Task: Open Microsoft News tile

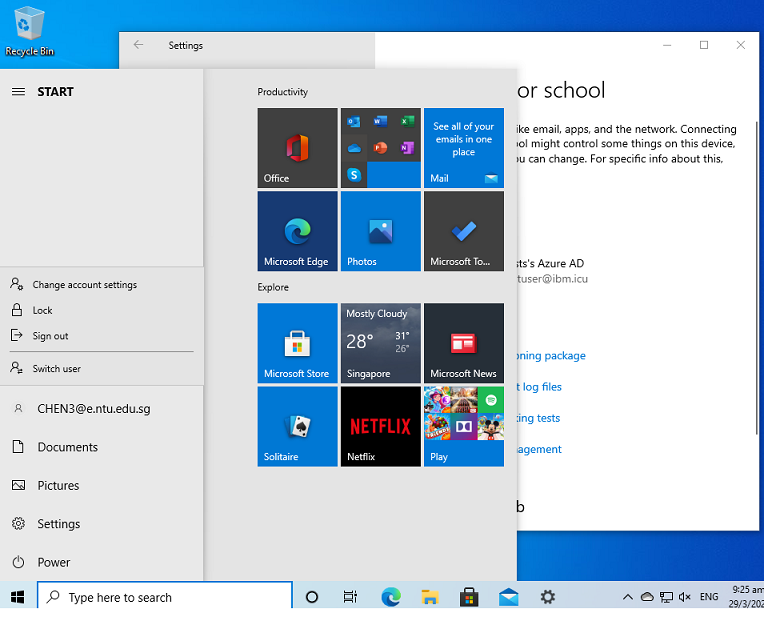Action: coord(464,343)
